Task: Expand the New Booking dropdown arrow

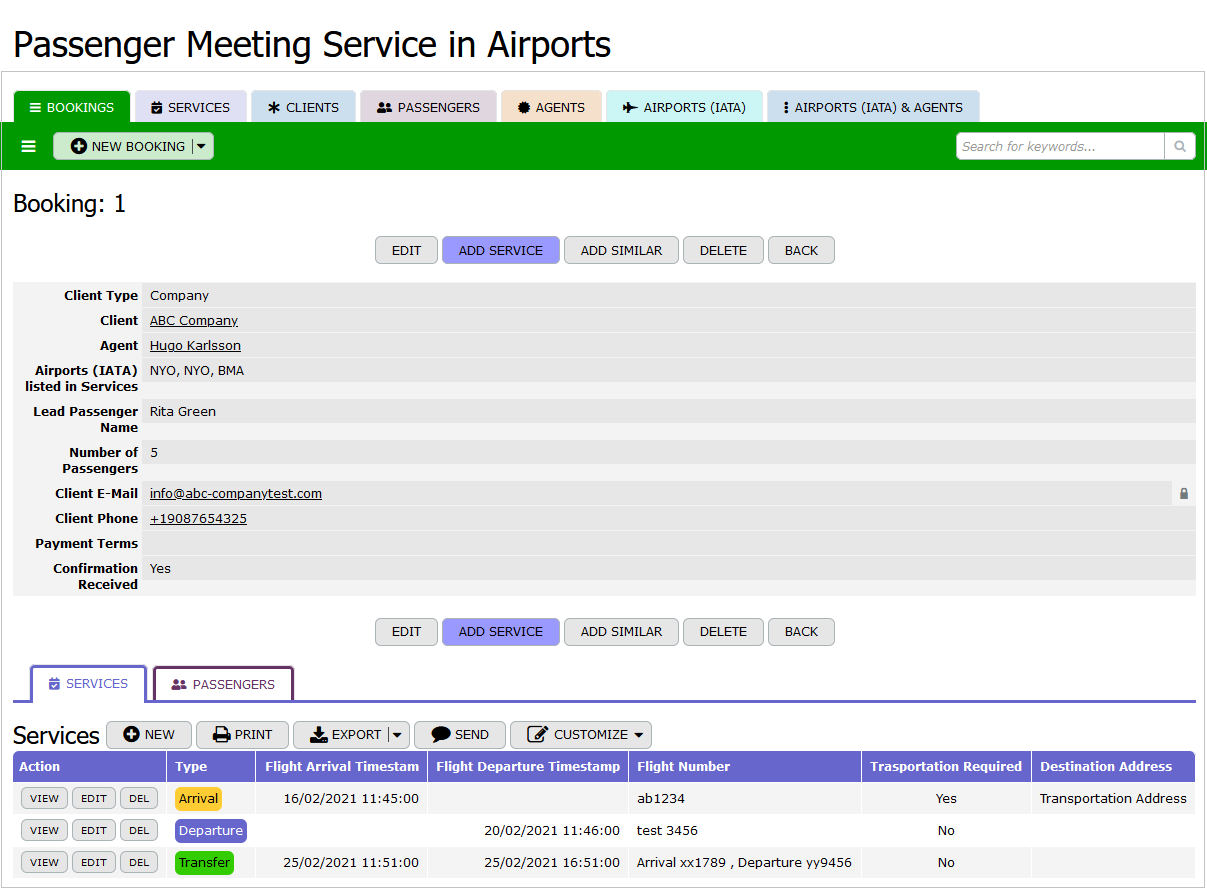Action: [201, 147]
